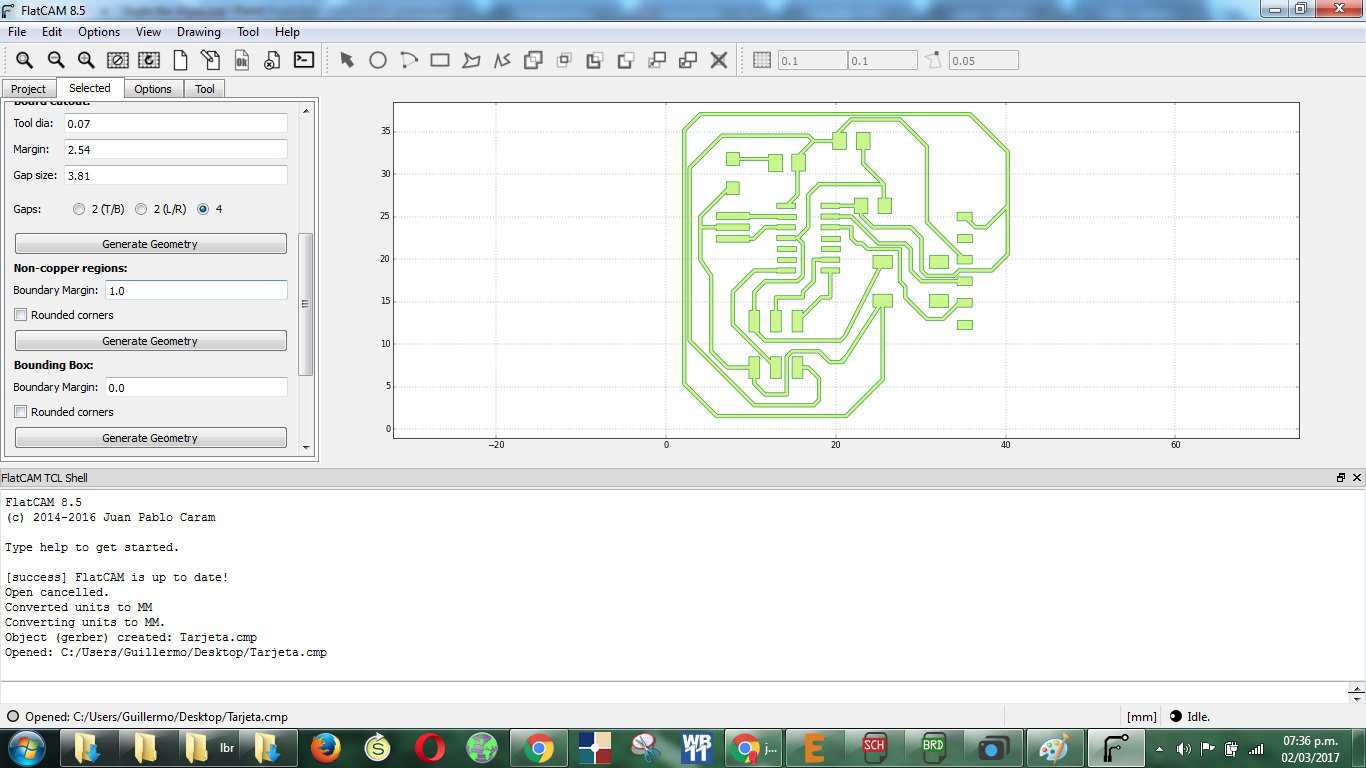Click Non-copper Boundary Margin 1.0 field
Viewport: 1366px width, 768px height.
[196, 290]
